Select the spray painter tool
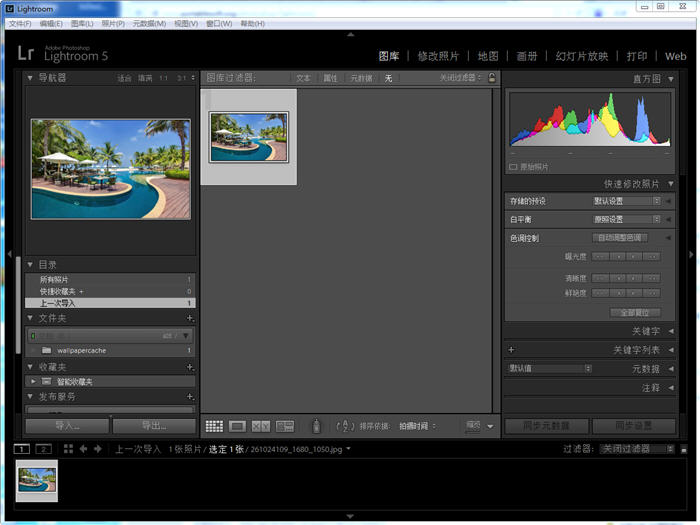The height and width of the screenshot is (525, 700). [x=316, y=426]
